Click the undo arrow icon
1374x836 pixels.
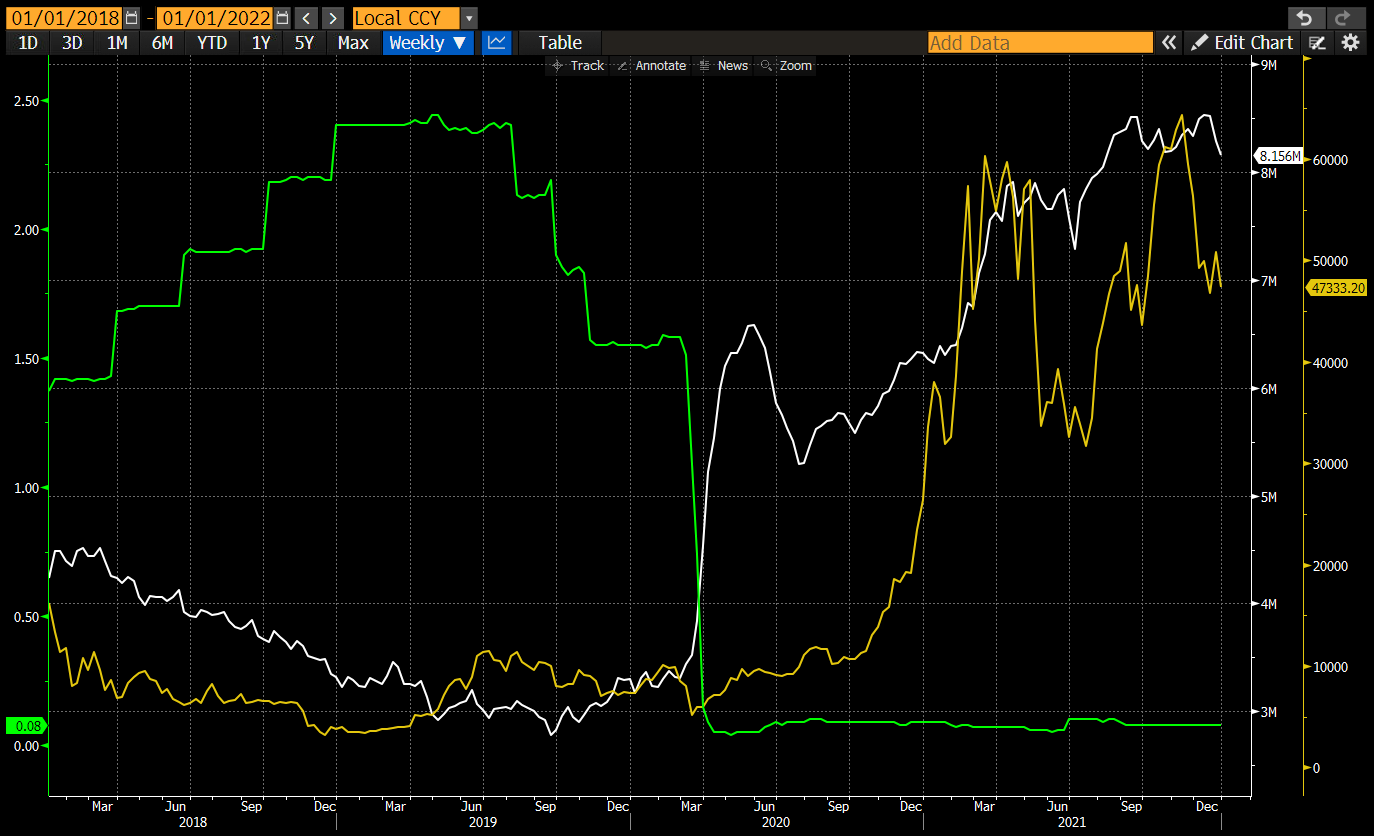coord(1303,18)
